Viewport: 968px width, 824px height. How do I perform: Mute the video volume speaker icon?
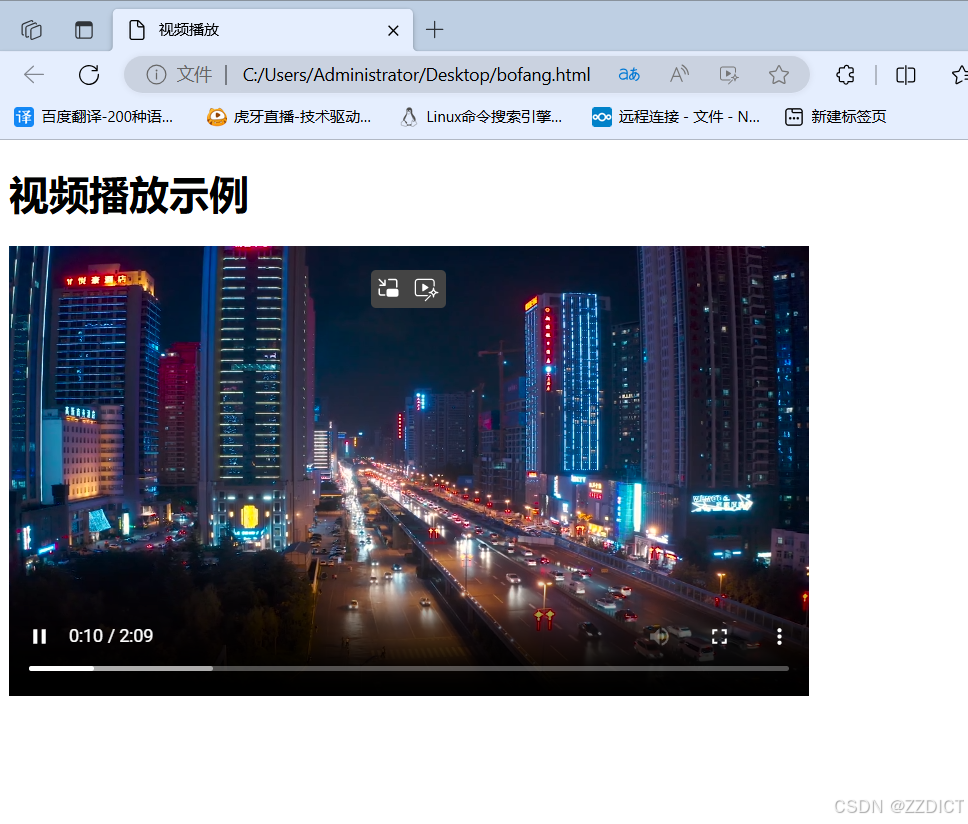coord(659,636)
